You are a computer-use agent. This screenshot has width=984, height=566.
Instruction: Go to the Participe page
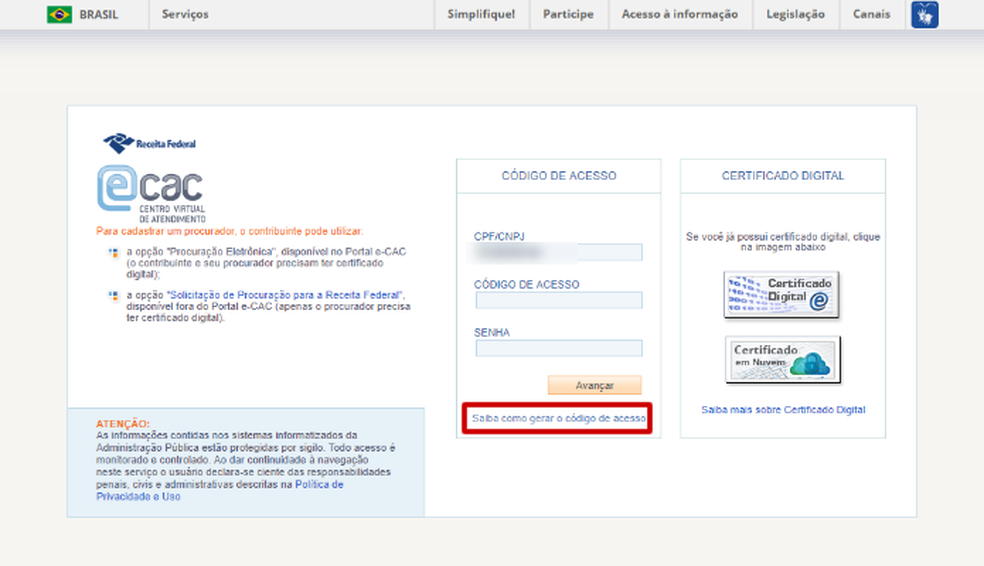coord(568,15)
